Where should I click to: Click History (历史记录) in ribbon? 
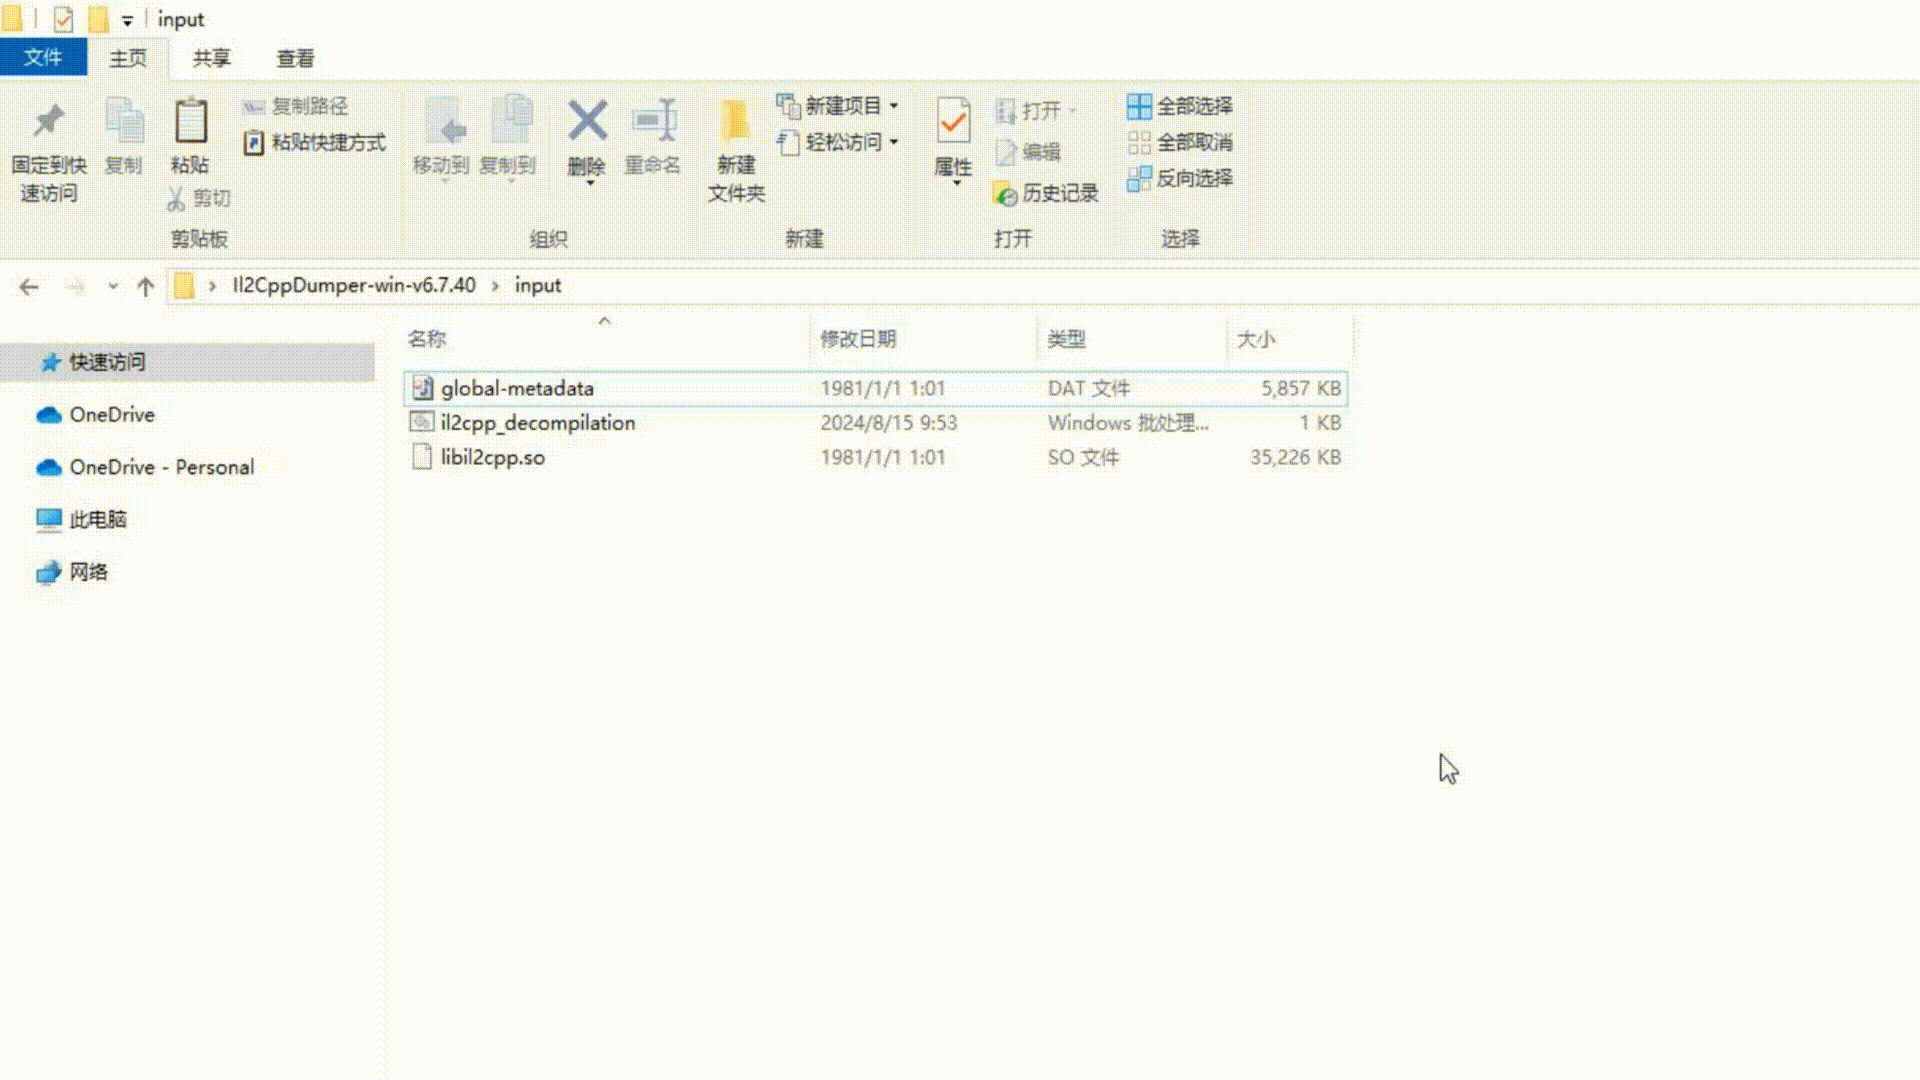click(x=1046, y=193)
